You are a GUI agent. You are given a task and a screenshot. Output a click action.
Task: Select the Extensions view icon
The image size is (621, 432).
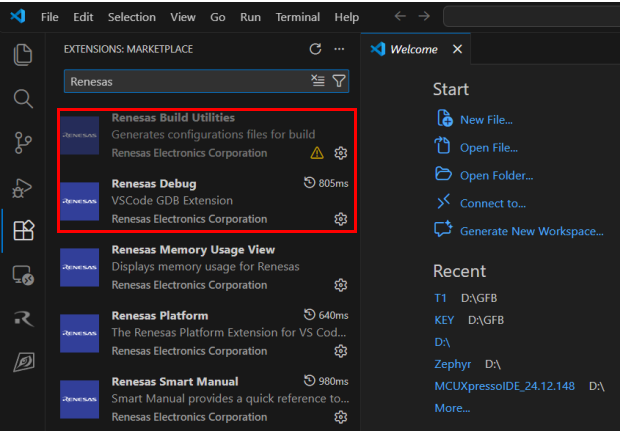(x=24, y=230)
